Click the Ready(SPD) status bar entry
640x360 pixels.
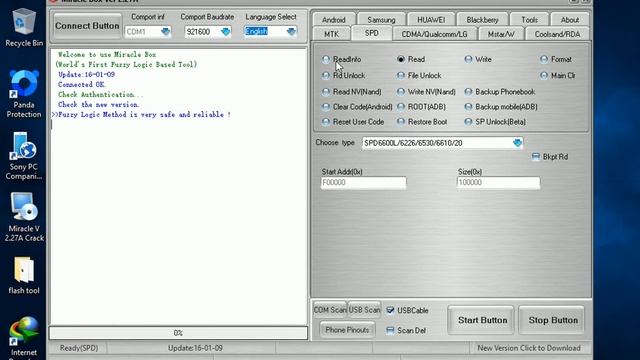pos(79,348)
